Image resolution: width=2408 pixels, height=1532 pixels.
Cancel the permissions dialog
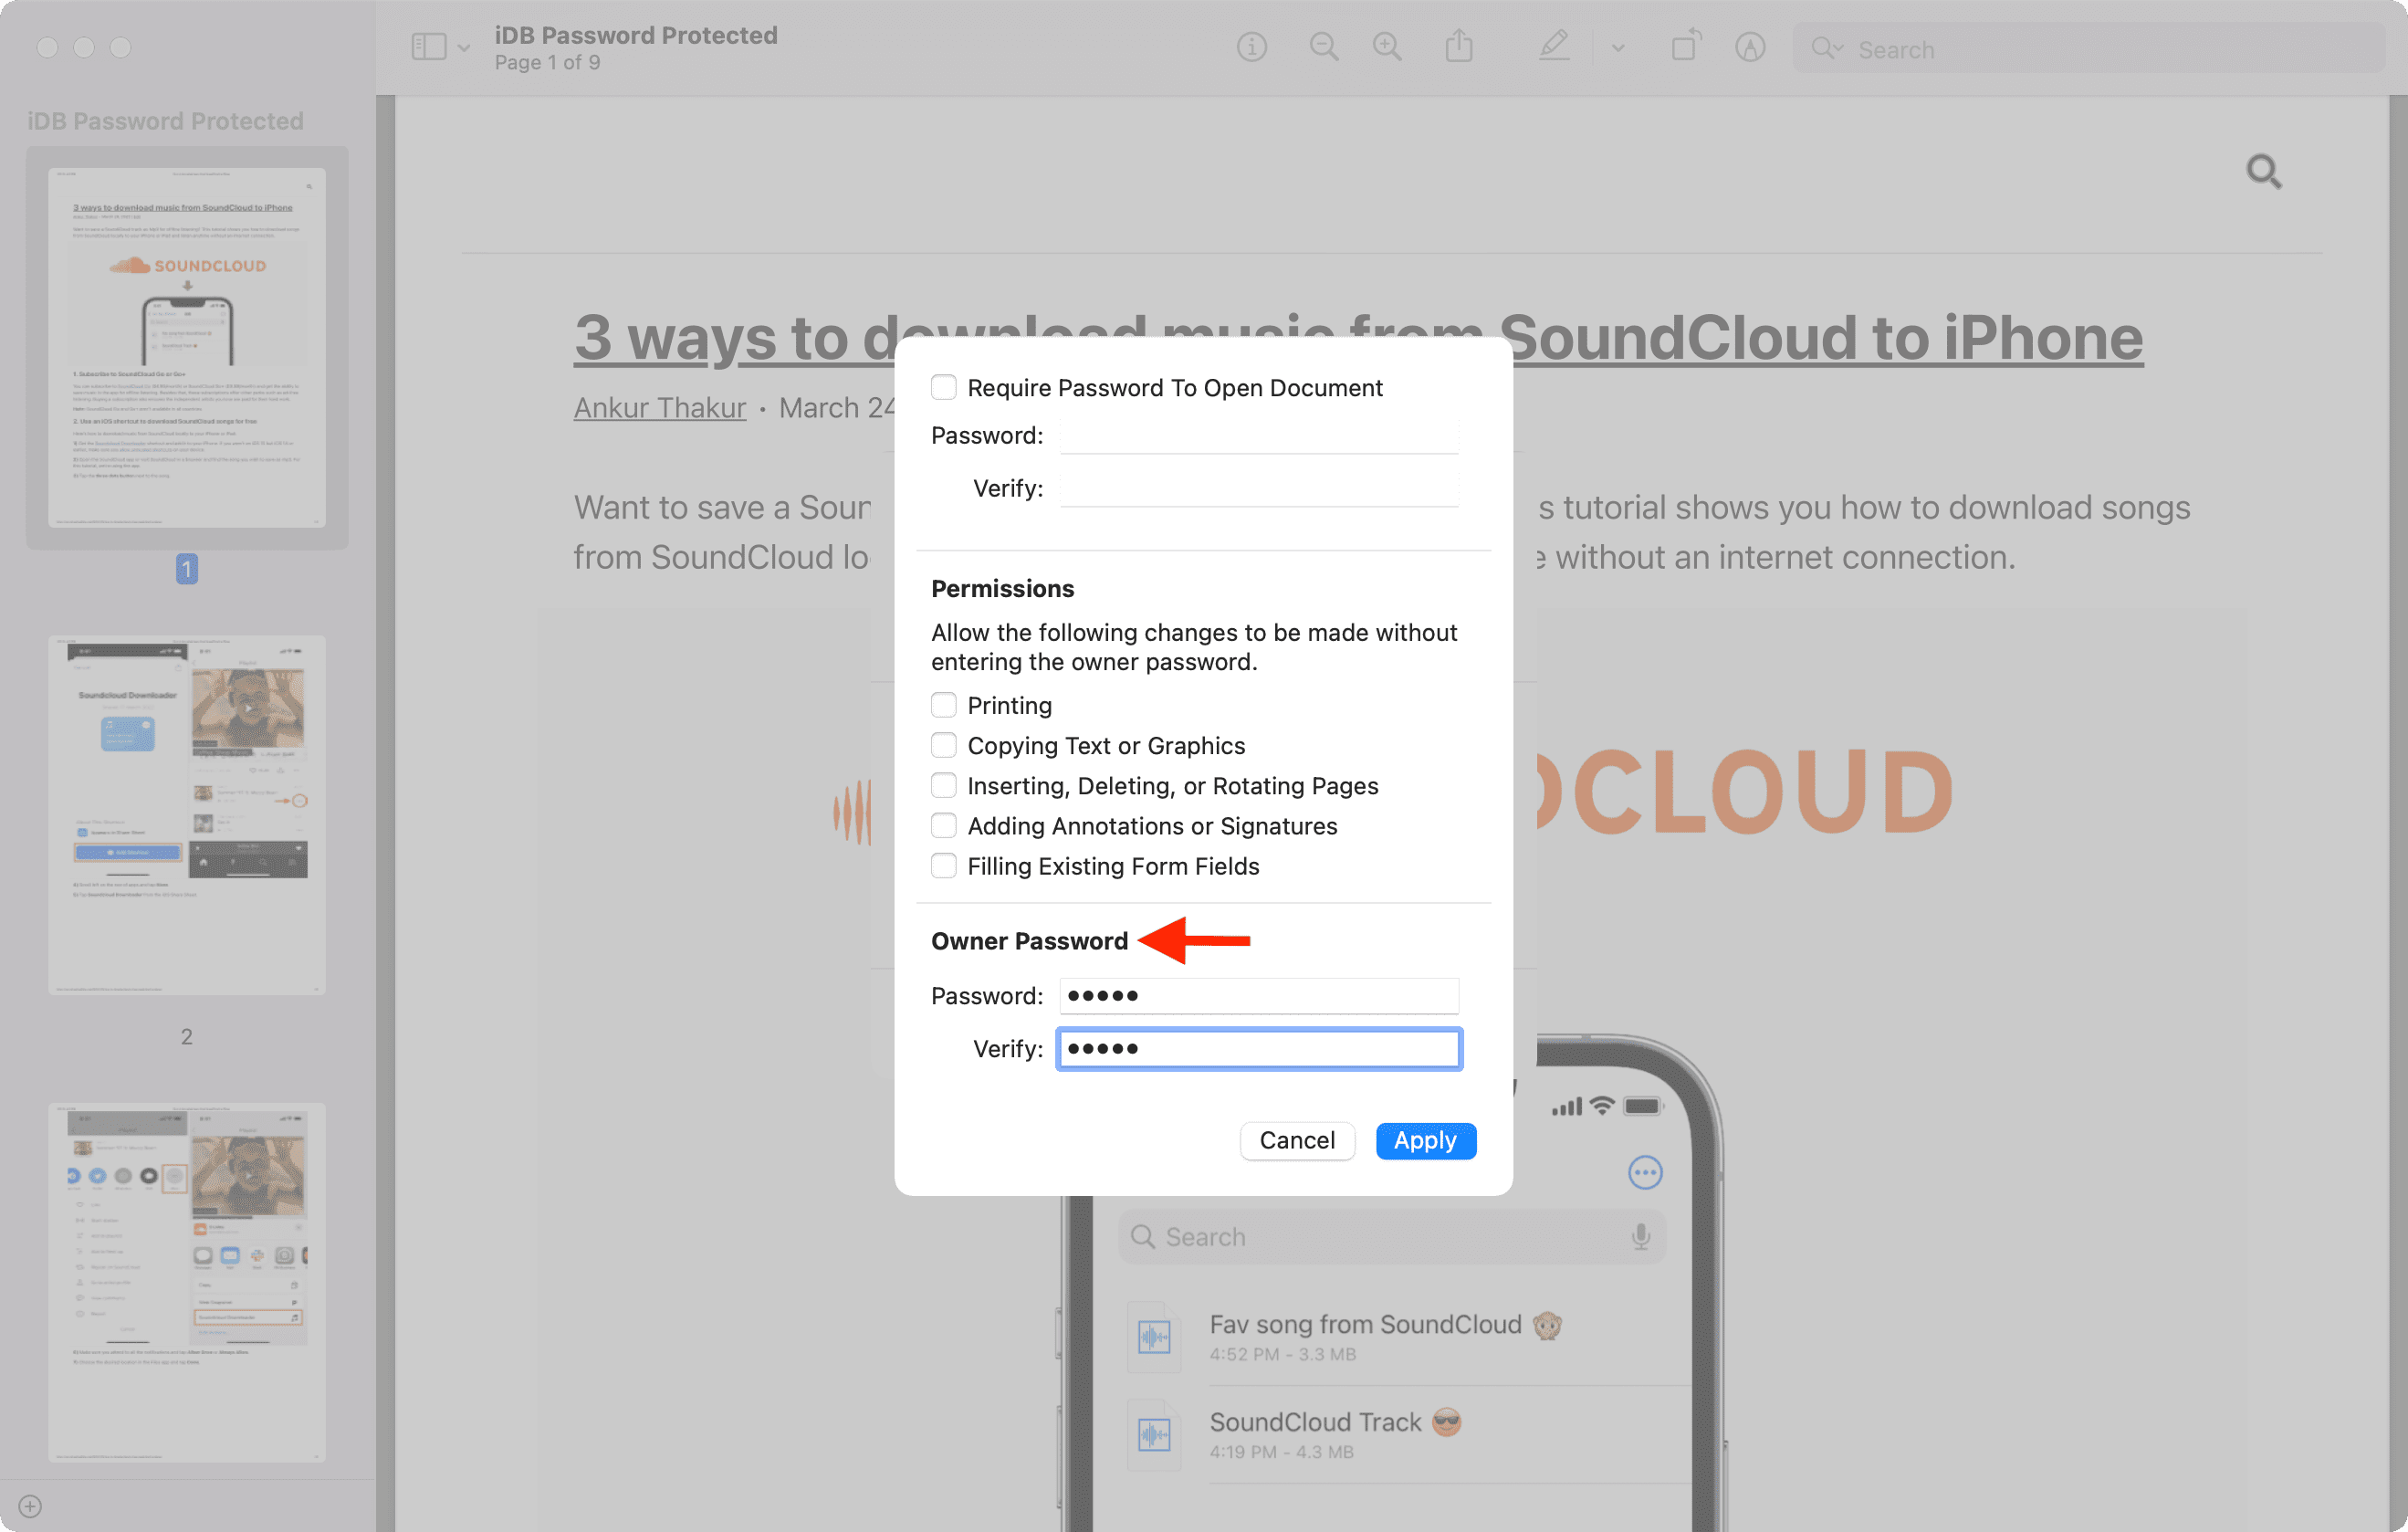(x=1296, y=1140)
